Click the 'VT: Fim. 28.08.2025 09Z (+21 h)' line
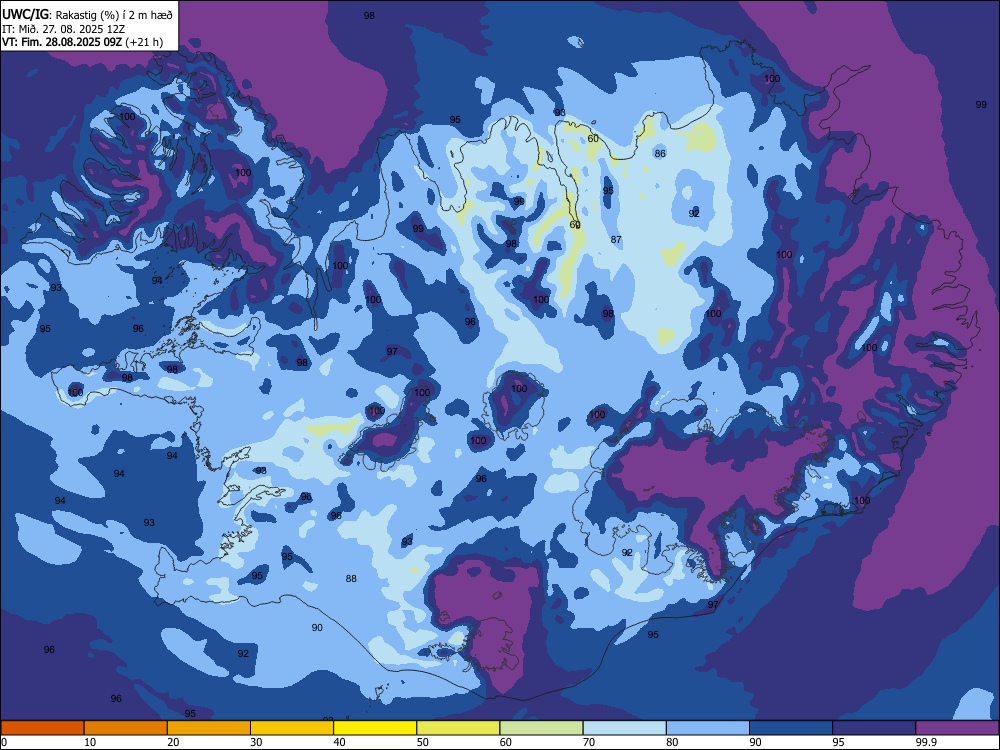1000x750 pixels. [82, 42]
